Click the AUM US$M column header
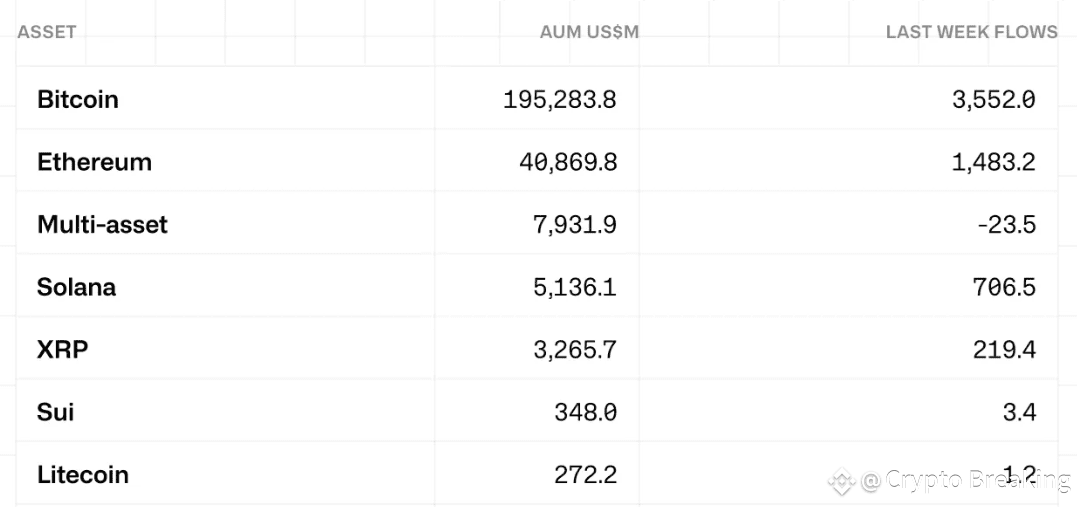 click(589, 32)
